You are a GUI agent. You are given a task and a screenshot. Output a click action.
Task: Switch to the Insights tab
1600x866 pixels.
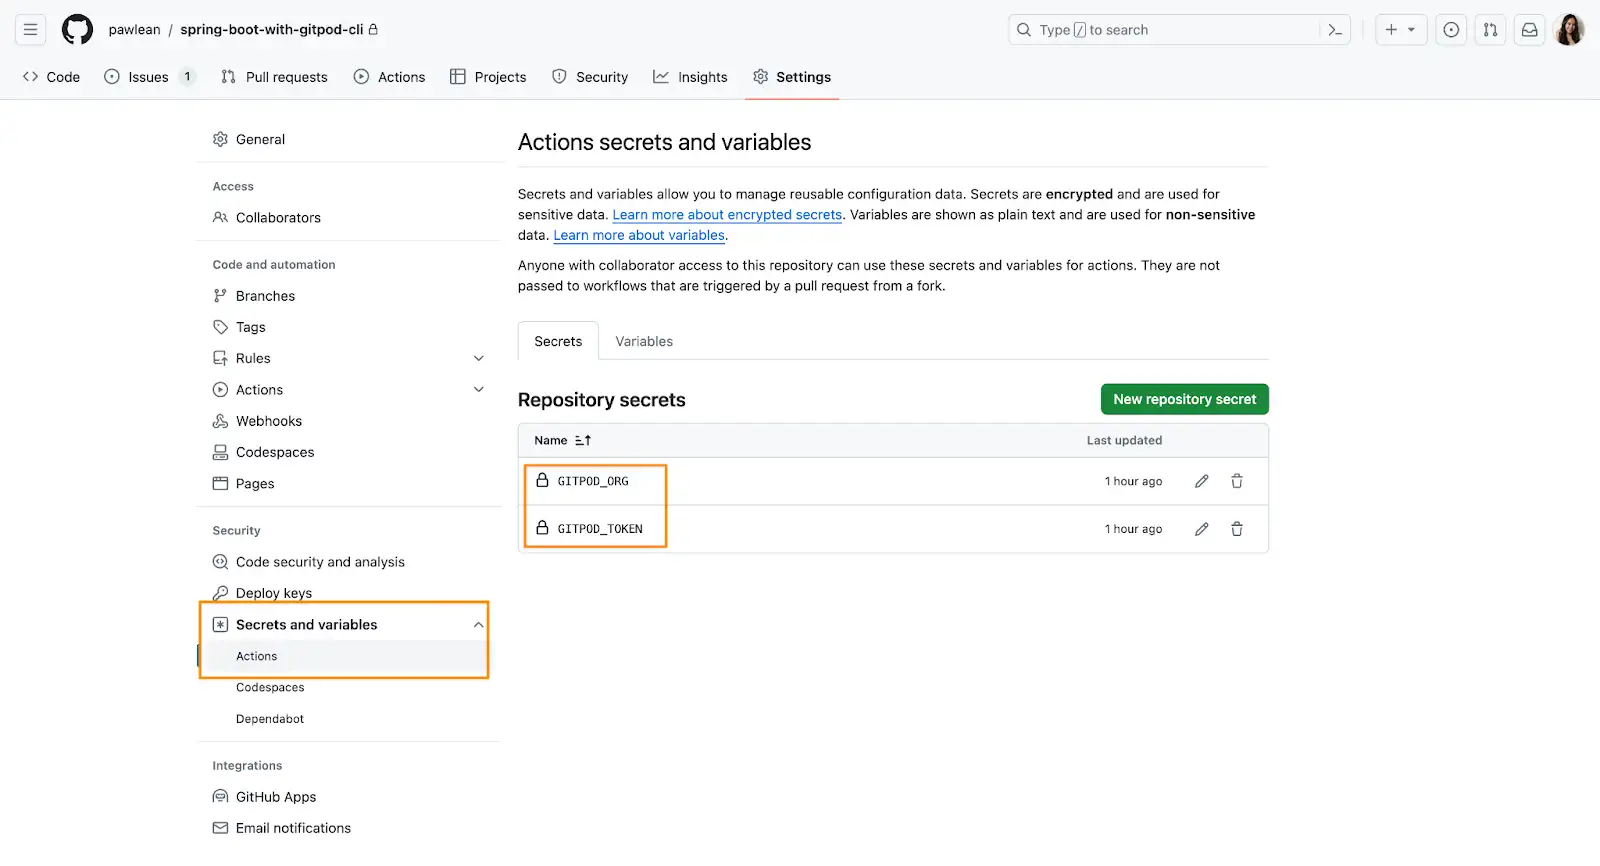coord(690,77)
